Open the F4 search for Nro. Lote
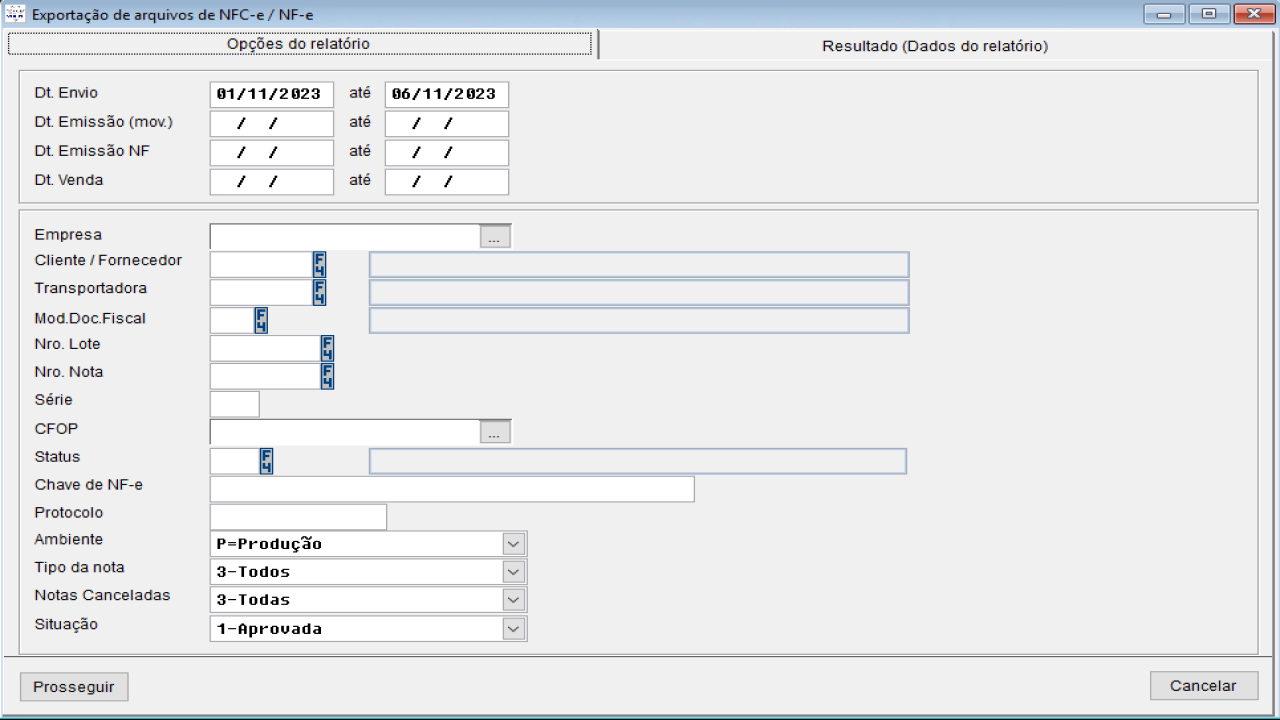Image resolution: width=1280 pixels, height=720 pixels. [327, 348]
